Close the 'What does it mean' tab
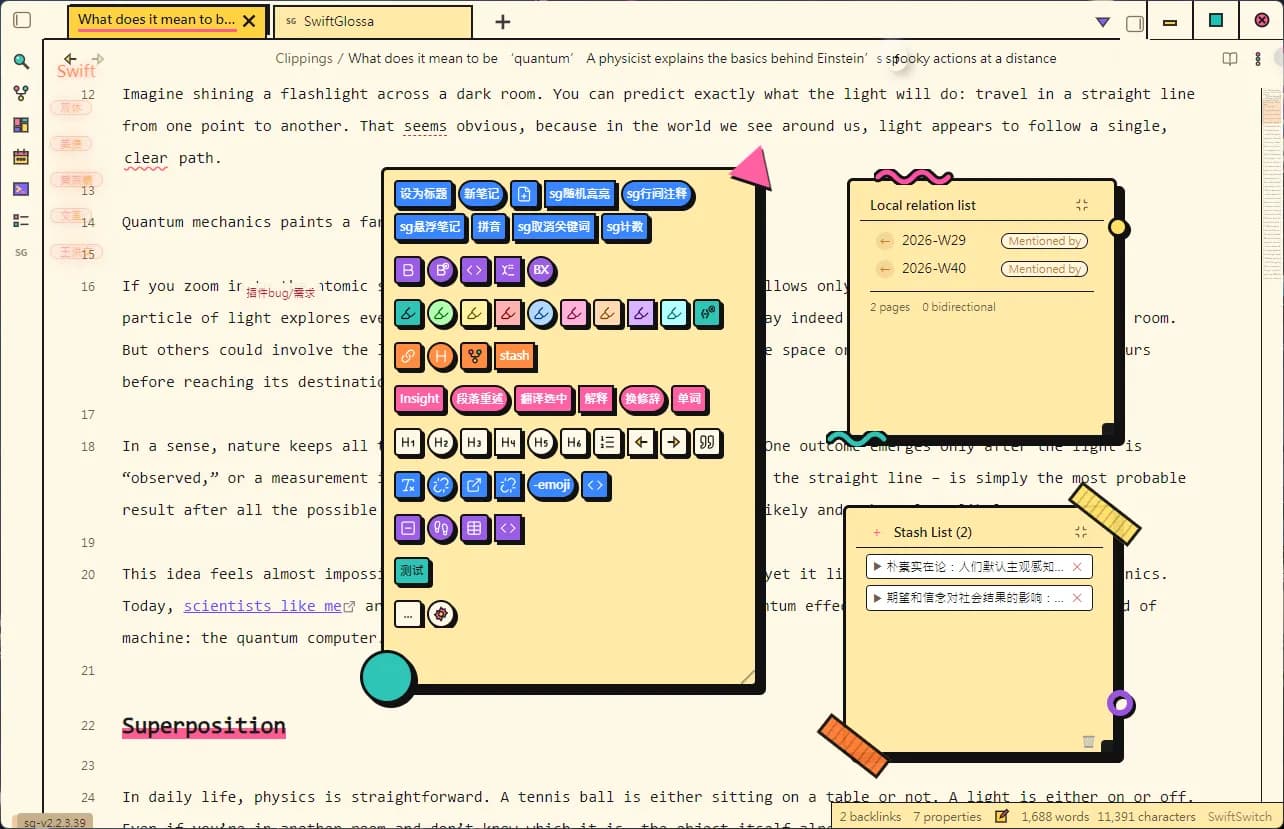Viewport: 1284px width, 829px height. pyautogui.click(x=249, y=20)
